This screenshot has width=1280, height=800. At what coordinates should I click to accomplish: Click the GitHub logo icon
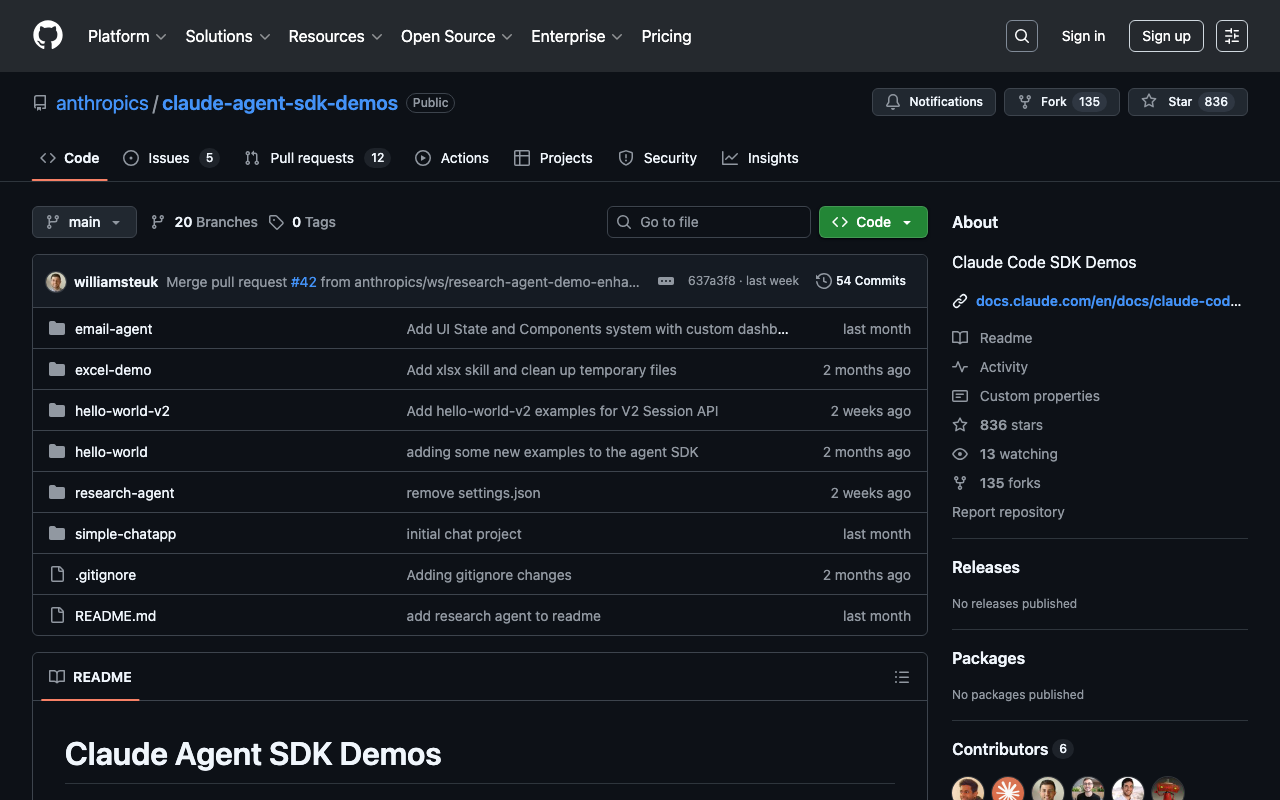pyautogui.click(x=48, y=36)
